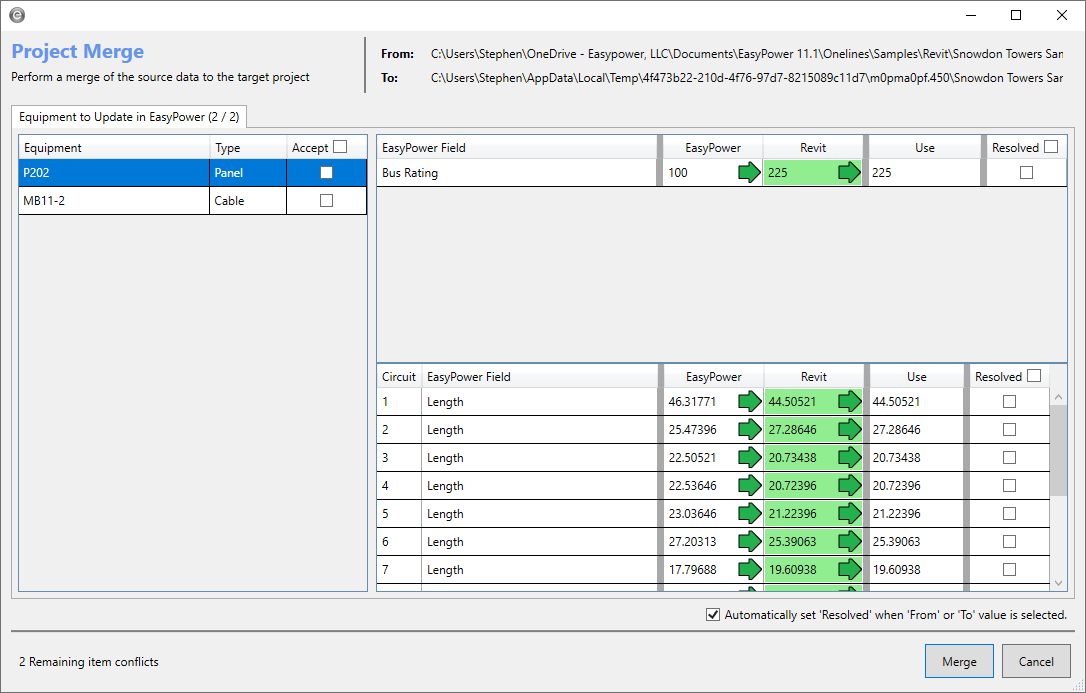This screenshot has height=693, width=1086.
Task: Check the Accept box for MB11-2 cable
Action: (x=326, y=201)
